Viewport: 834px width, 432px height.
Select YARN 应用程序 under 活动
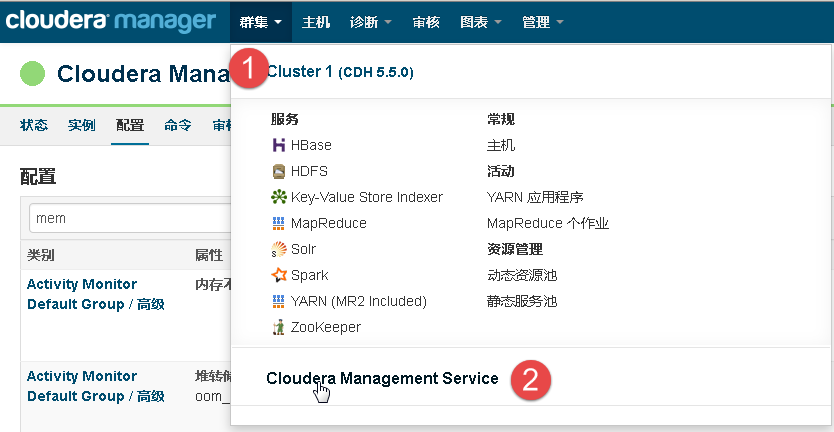(x=535, y=197)
